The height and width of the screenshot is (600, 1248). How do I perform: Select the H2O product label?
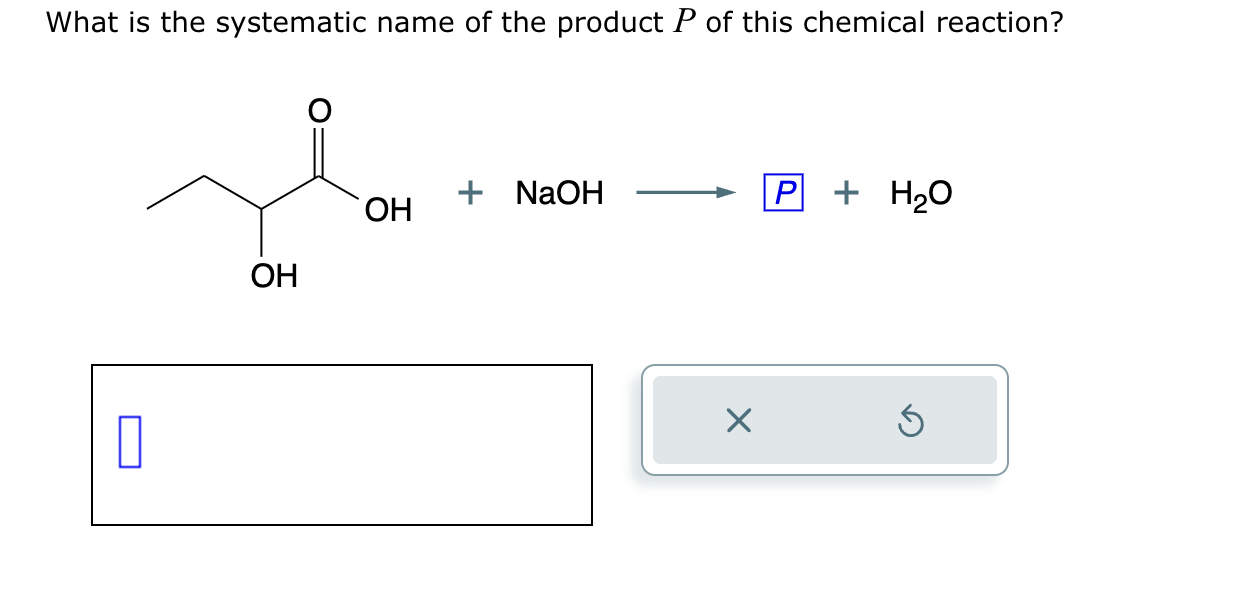pos(920,193)
